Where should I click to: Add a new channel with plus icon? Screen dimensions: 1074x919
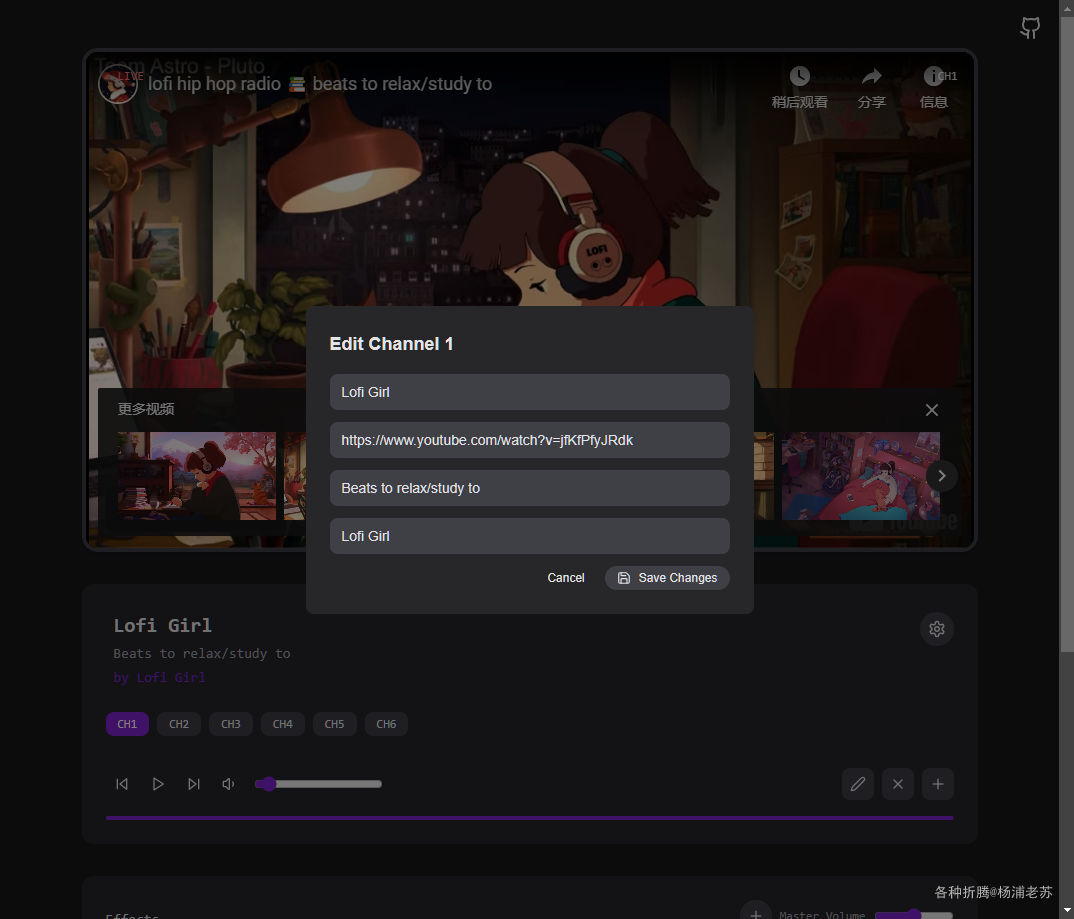tap(938, 783)
